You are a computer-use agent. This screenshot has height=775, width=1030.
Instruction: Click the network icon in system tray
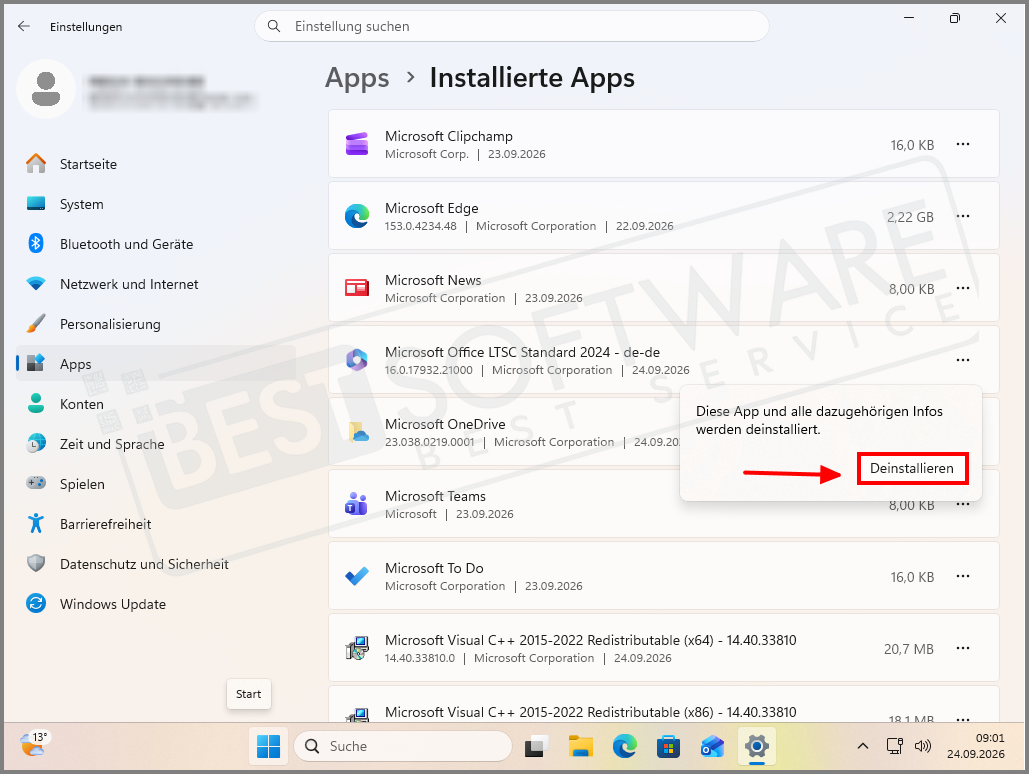[895, 745]
